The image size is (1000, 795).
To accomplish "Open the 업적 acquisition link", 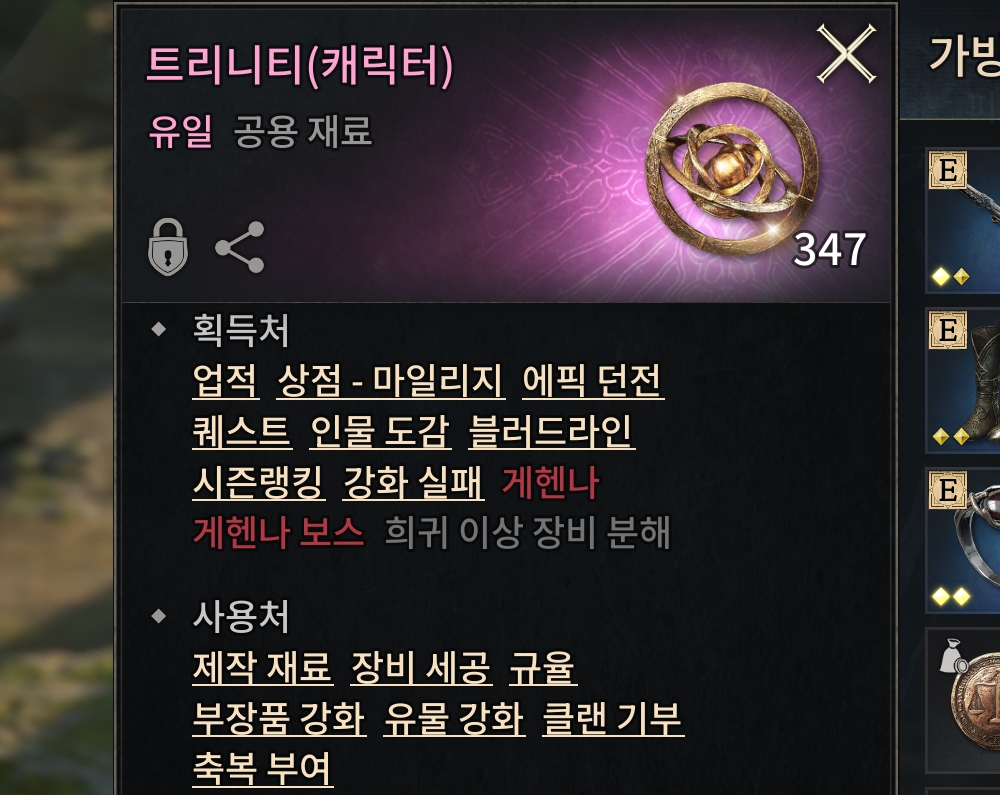I will click(x=226, y=381).
